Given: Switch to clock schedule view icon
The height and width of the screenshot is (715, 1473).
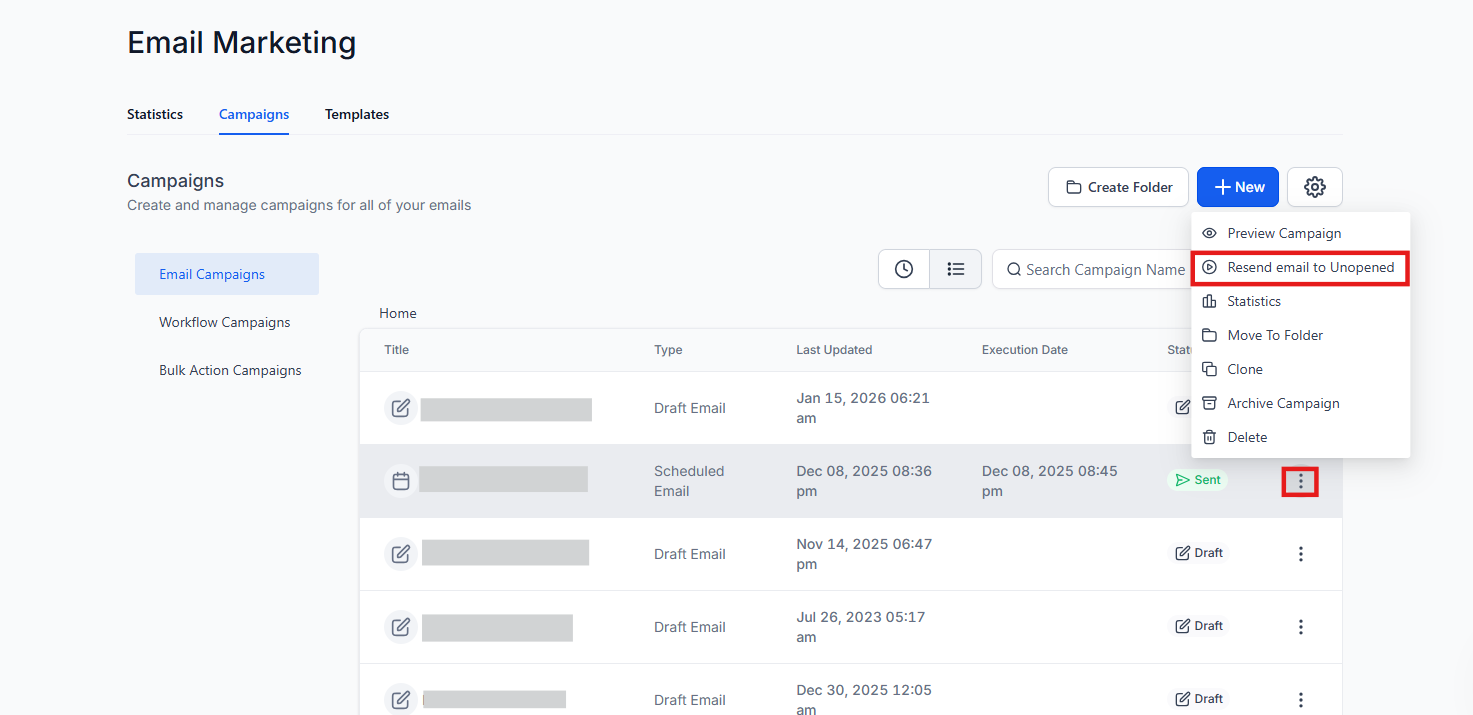Looking at the screenshot, I should click(x=904, y=269).
